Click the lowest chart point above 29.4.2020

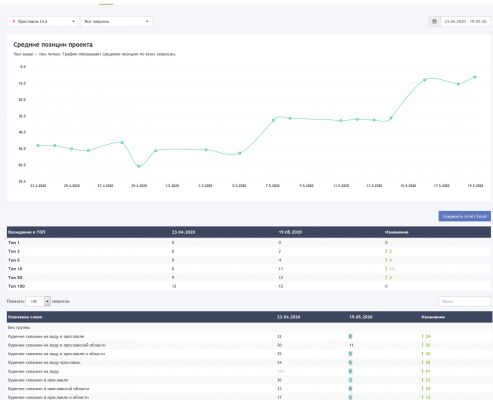pyautogui.click(x=139, y=166)
